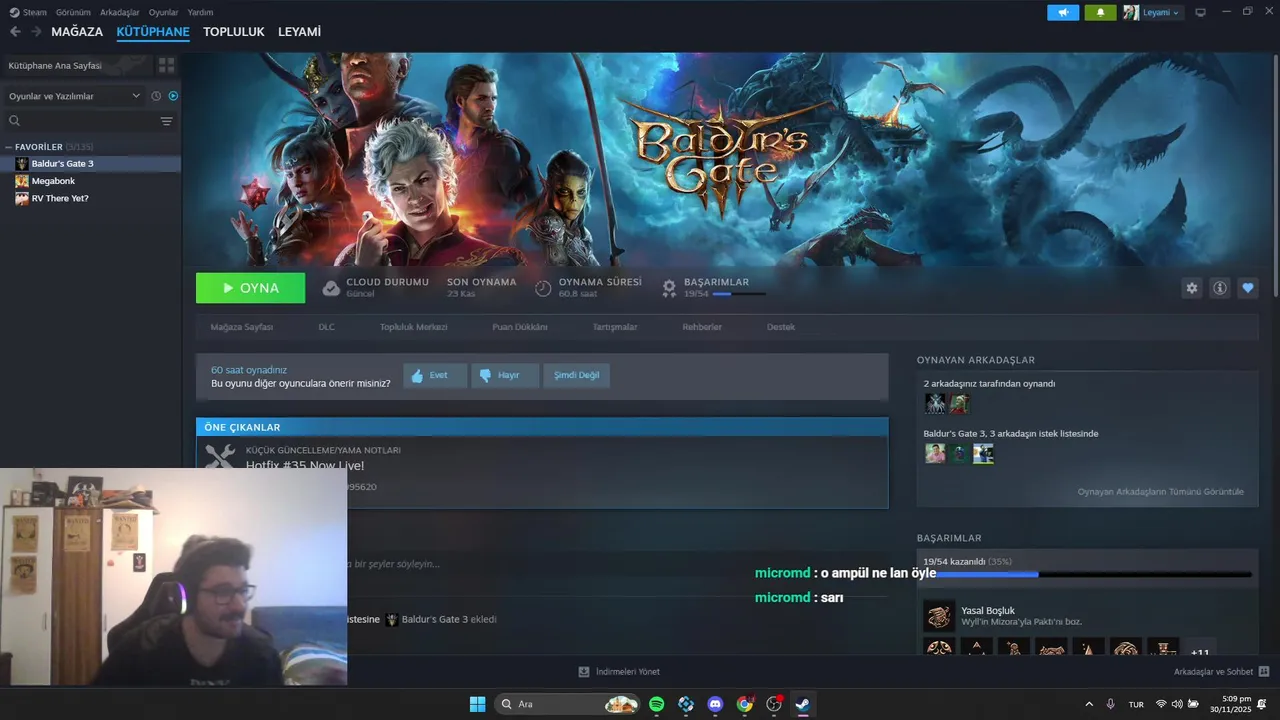Click the Şimdi Değil button
The image size is (1280, 720).
576,375
